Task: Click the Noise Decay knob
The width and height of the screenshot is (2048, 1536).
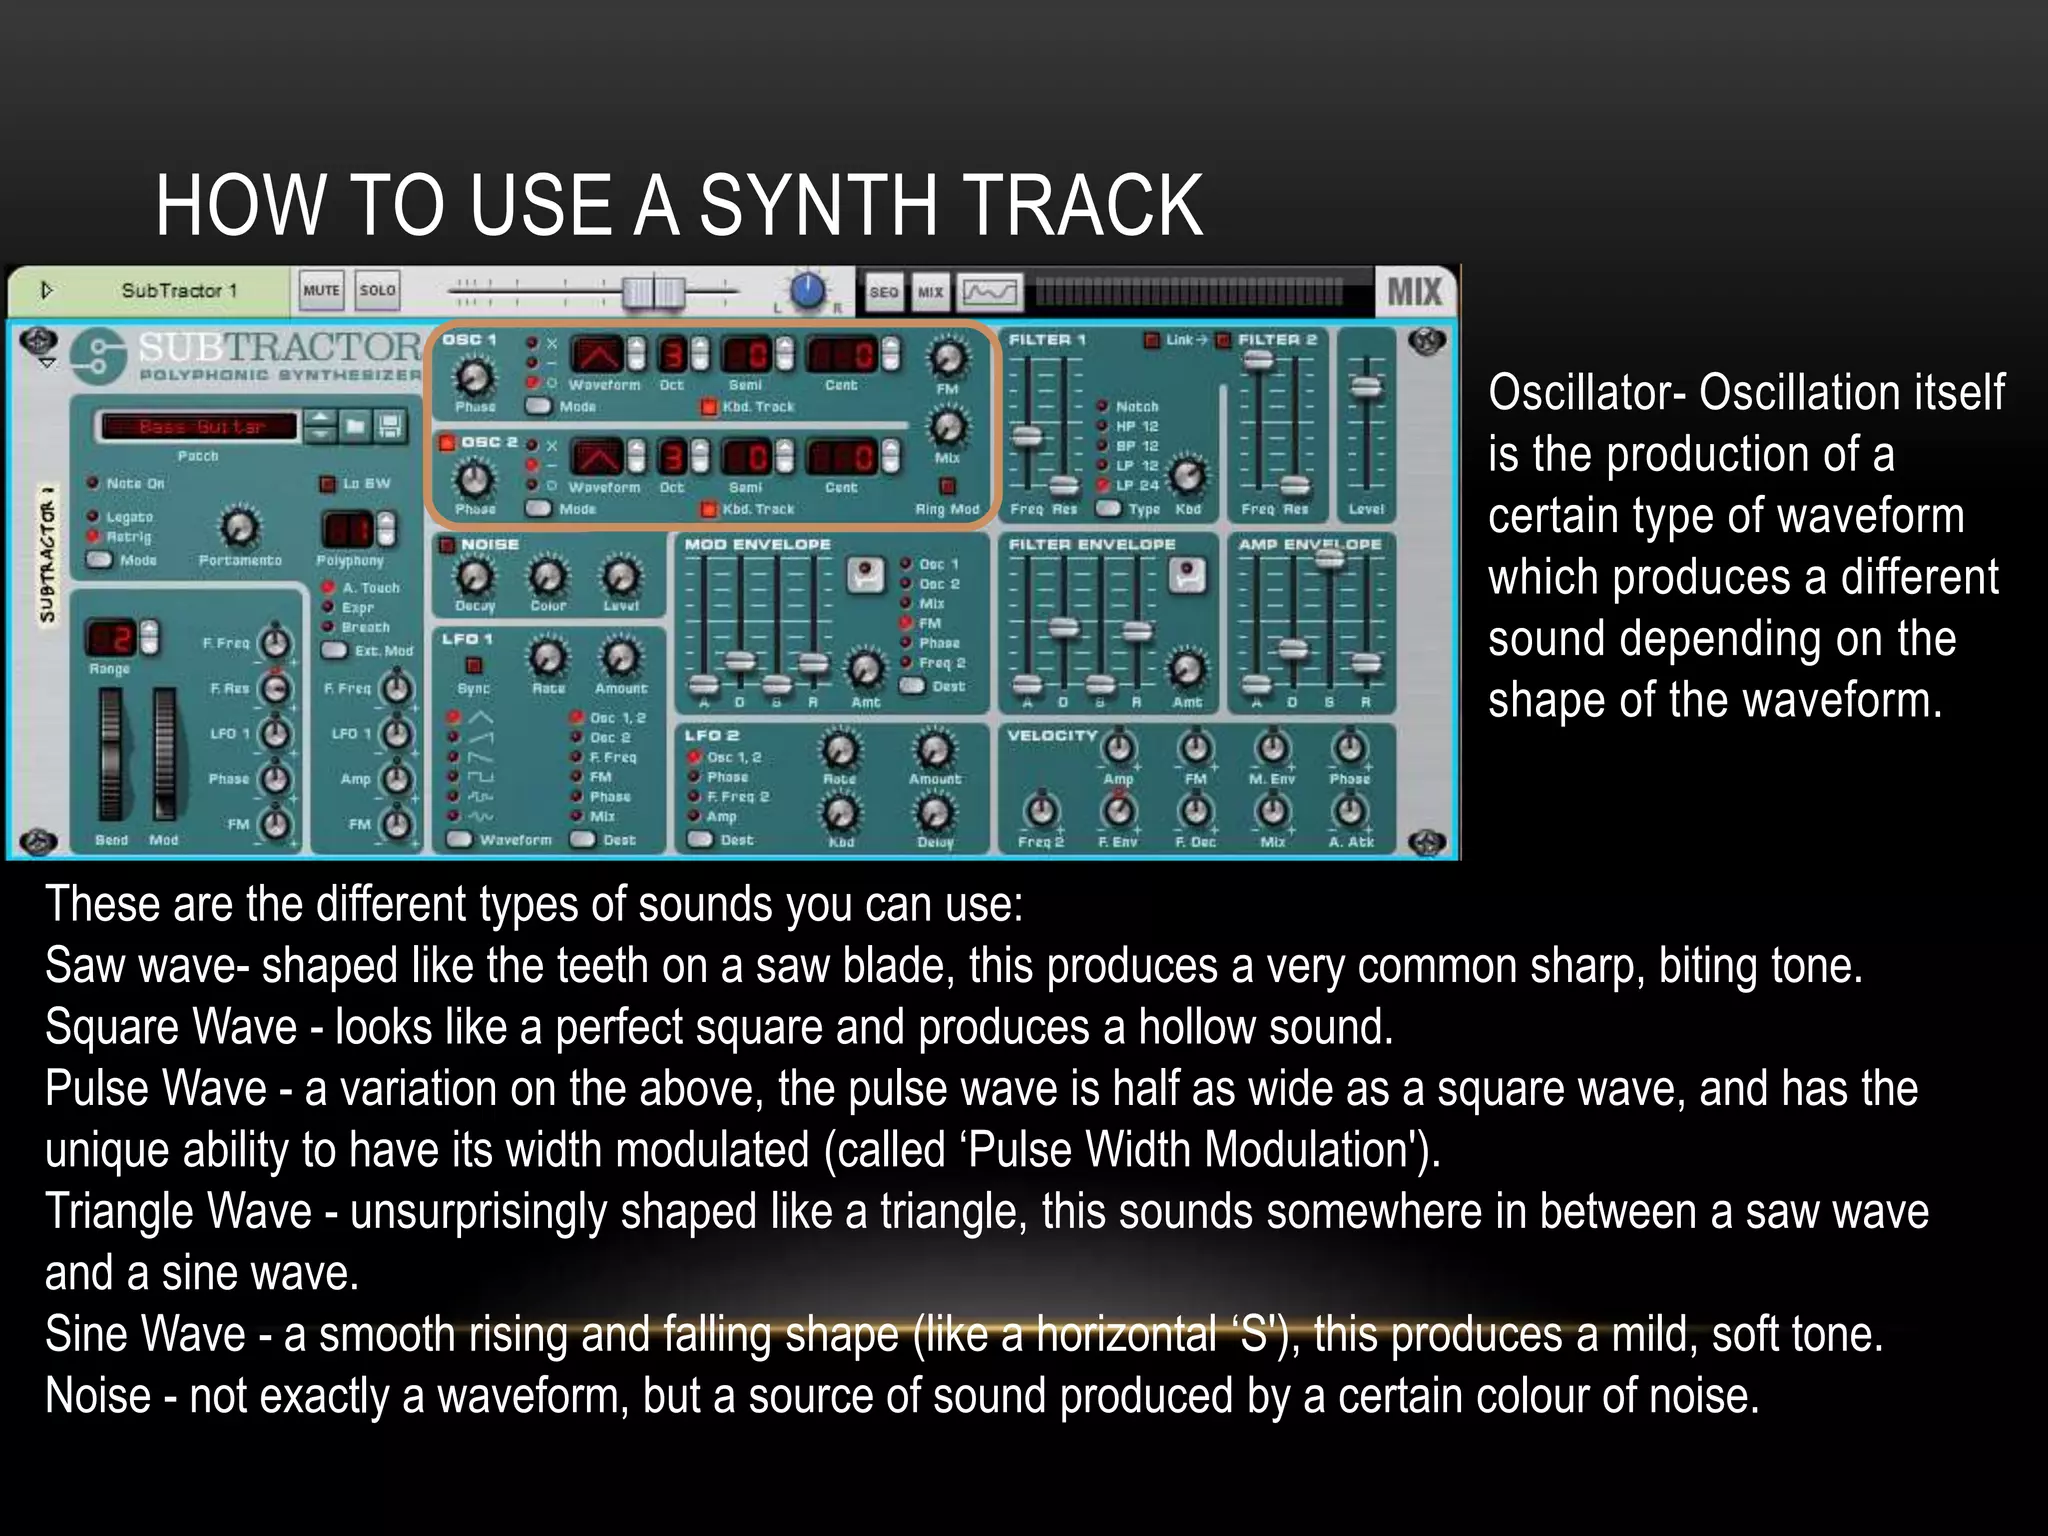Action: click(474, 577)
